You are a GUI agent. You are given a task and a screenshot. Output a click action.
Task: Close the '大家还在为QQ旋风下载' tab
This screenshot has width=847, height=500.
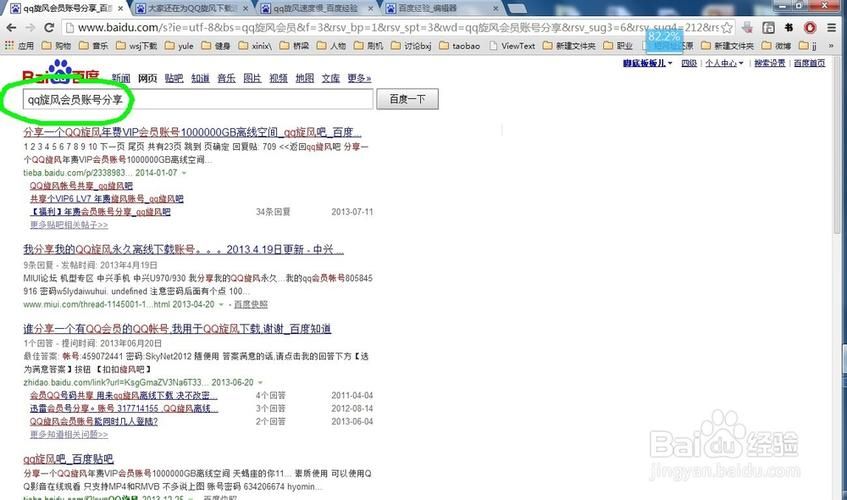[245, 9]
